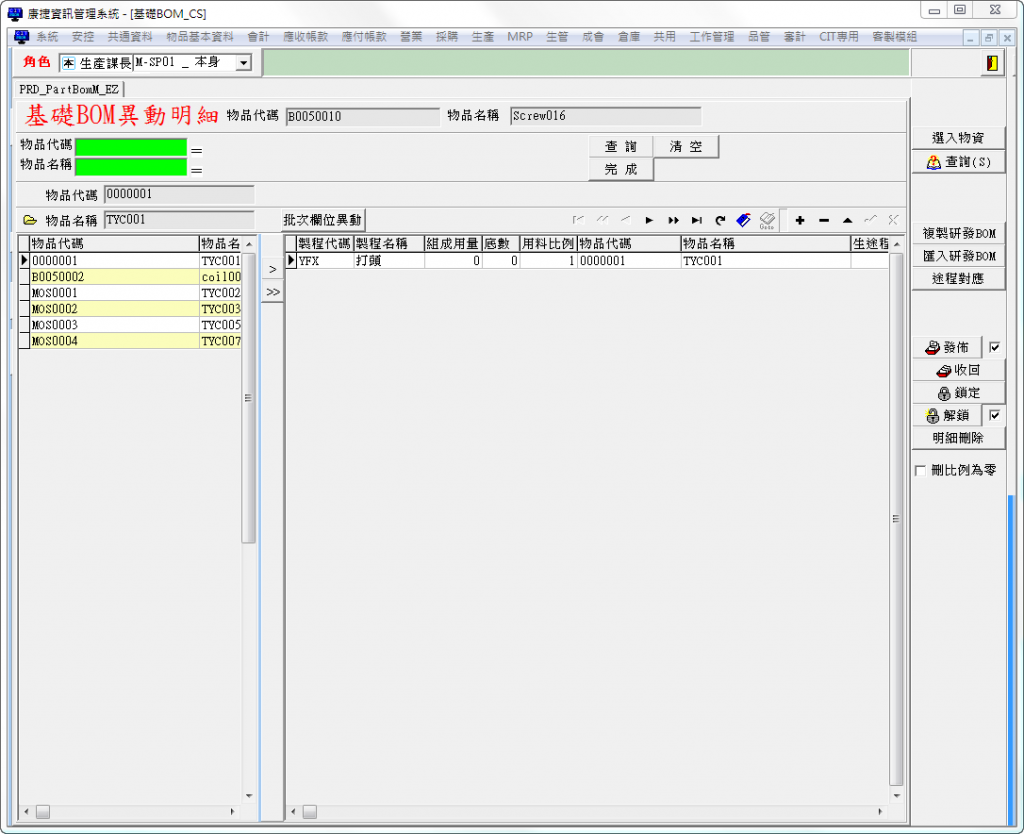Click the green 物品代碼 search field
This screenshot has height=834, width=1024.
pyautogui.click(x=131, y=147)
